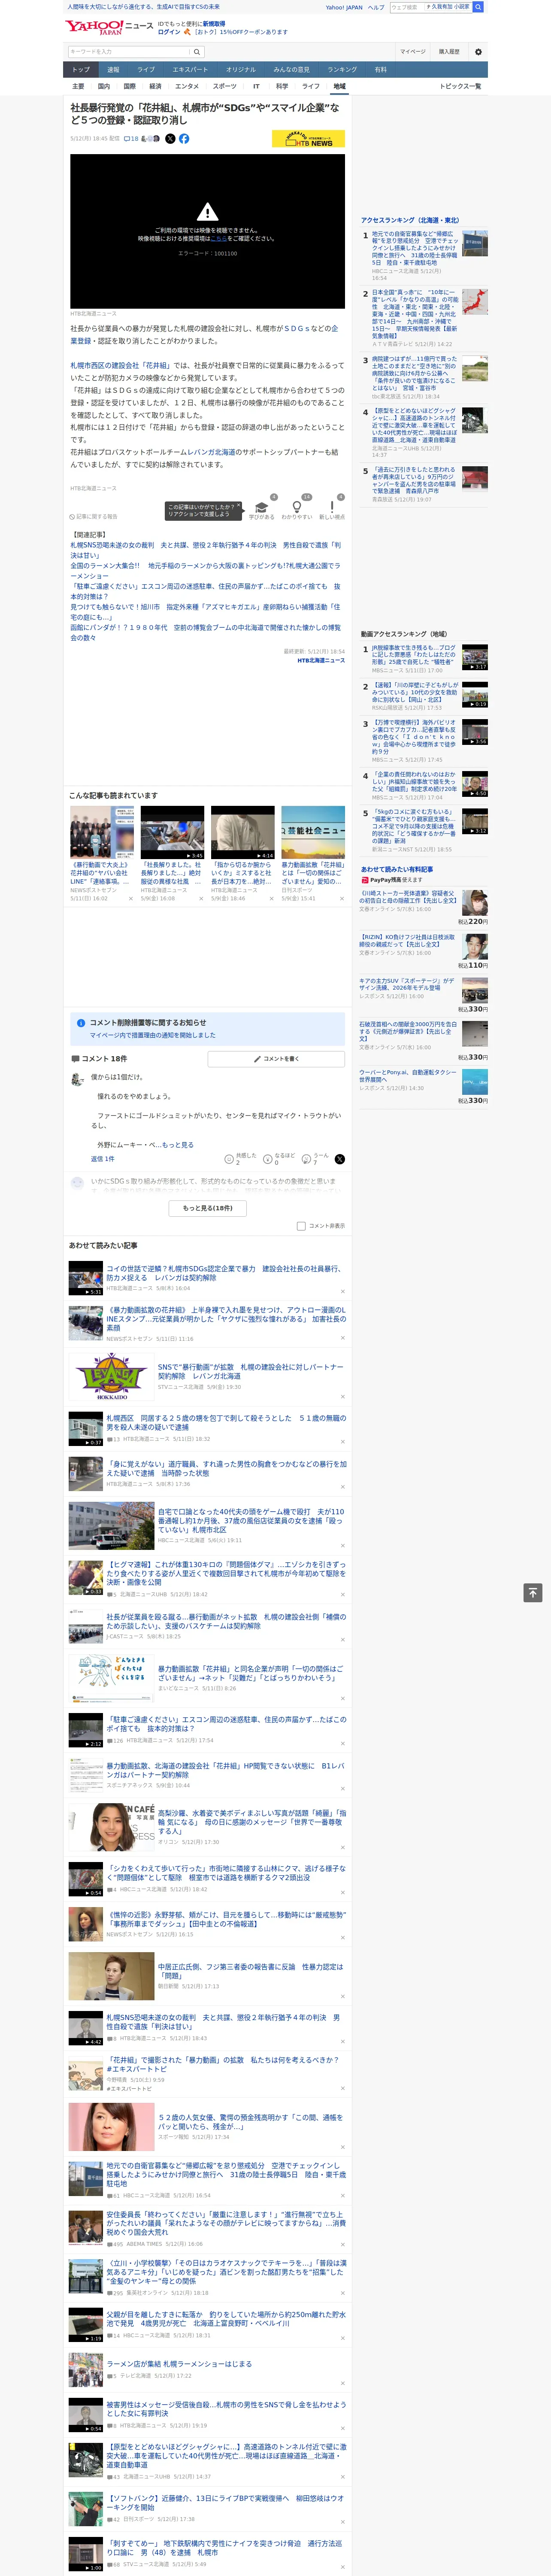Share the article on X
This screenshot has width=551, height=2576.
point(170,139)
